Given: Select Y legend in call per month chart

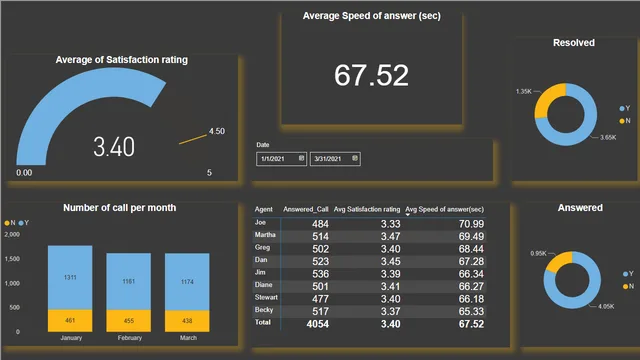Looking at the screenshot, I should (24, 223).
